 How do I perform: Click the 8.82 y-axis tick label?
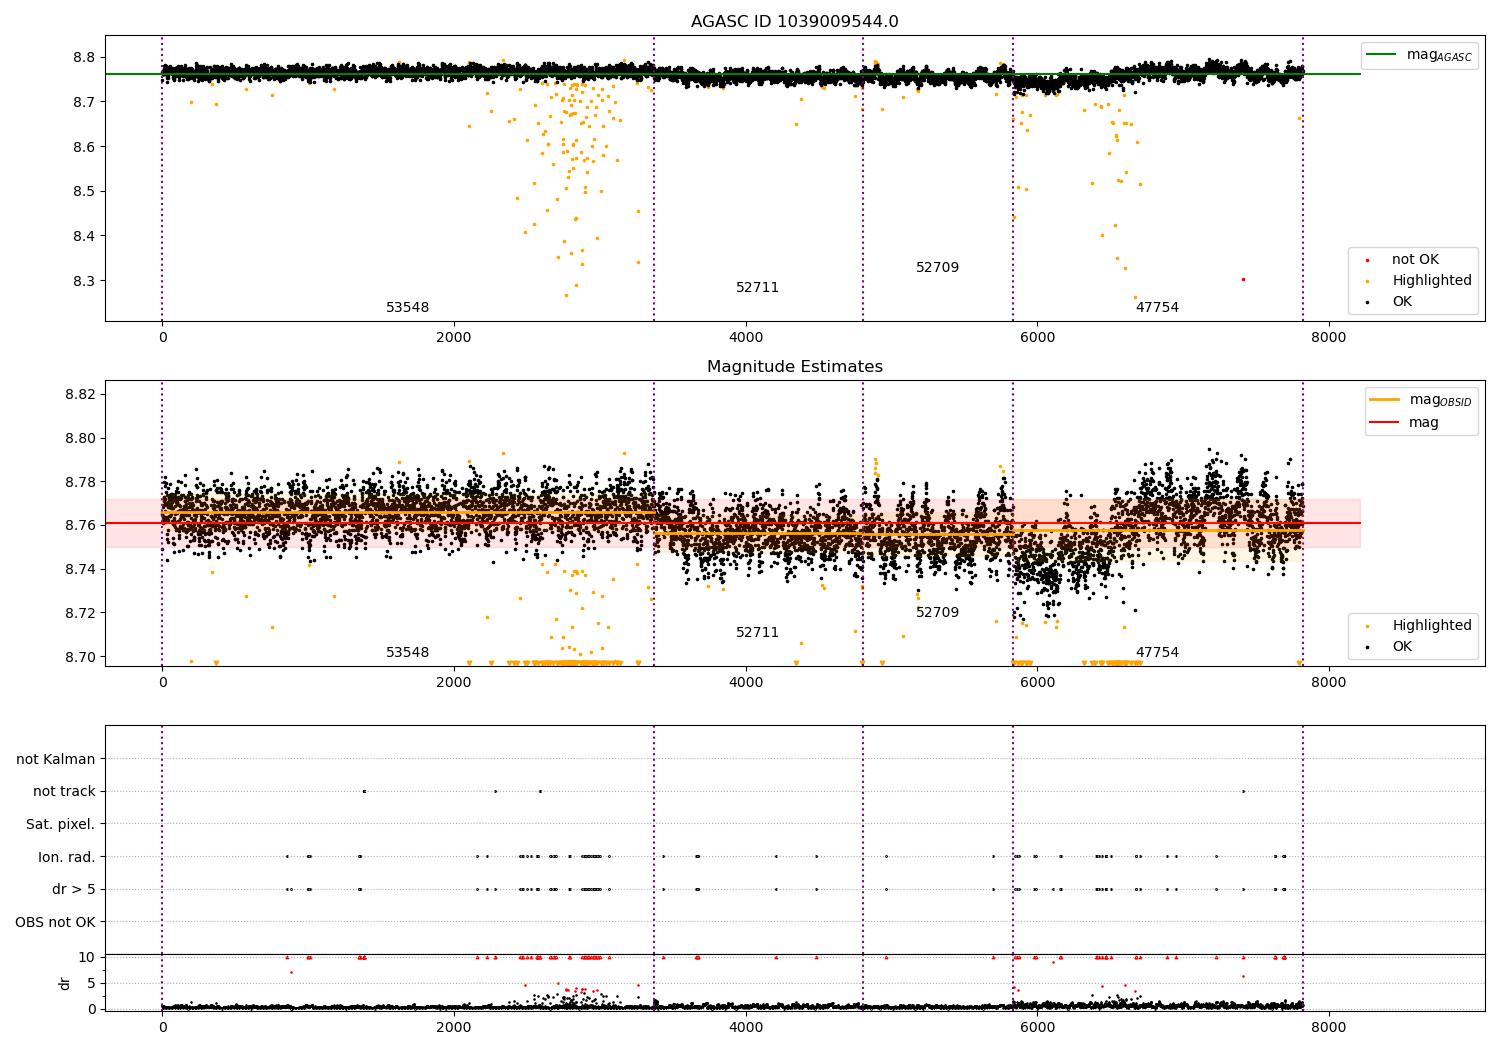79,394
